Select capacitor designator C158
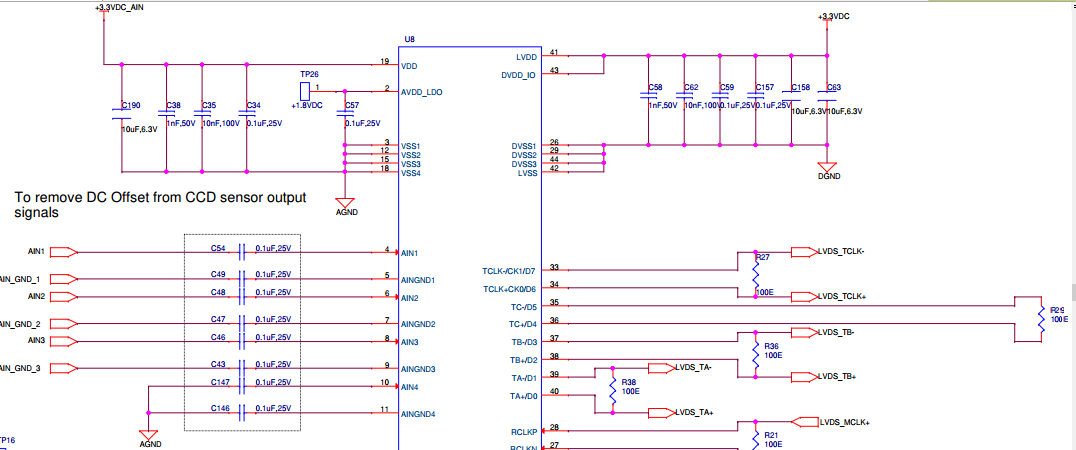Viewport: 1076px width, 450px height. pyautogui.click(x=800, y=88)
